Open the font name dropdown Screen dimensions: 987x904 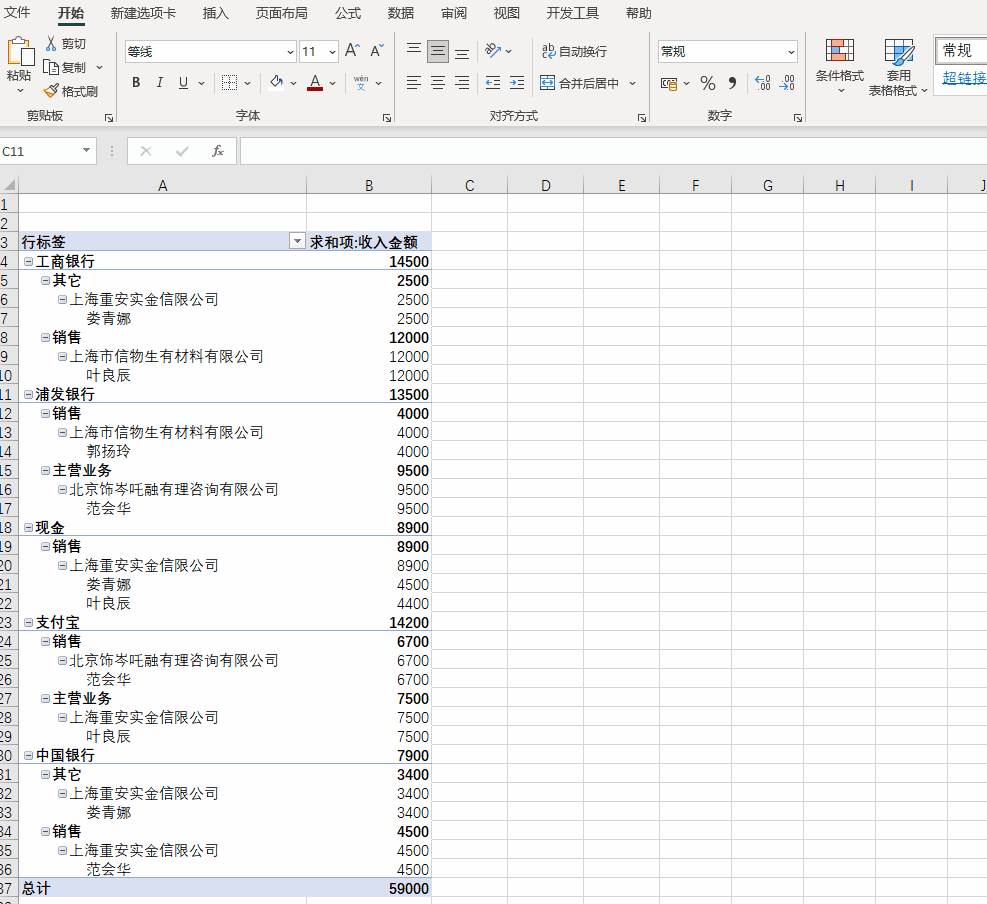290,52
